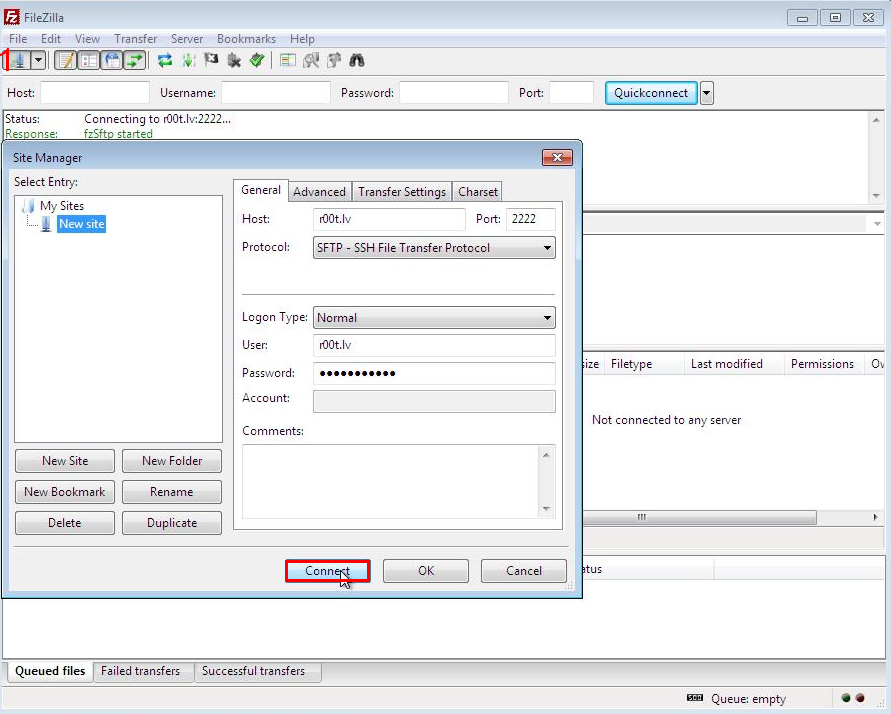Open the Bookmarks menu

[x=246, y=39]
